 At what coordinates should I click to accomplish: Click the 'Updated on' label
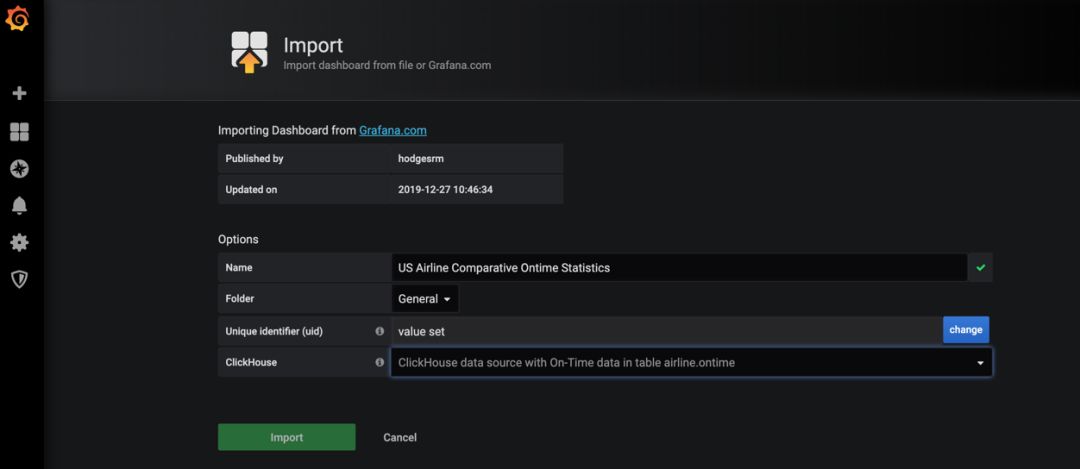coord(251,189)
